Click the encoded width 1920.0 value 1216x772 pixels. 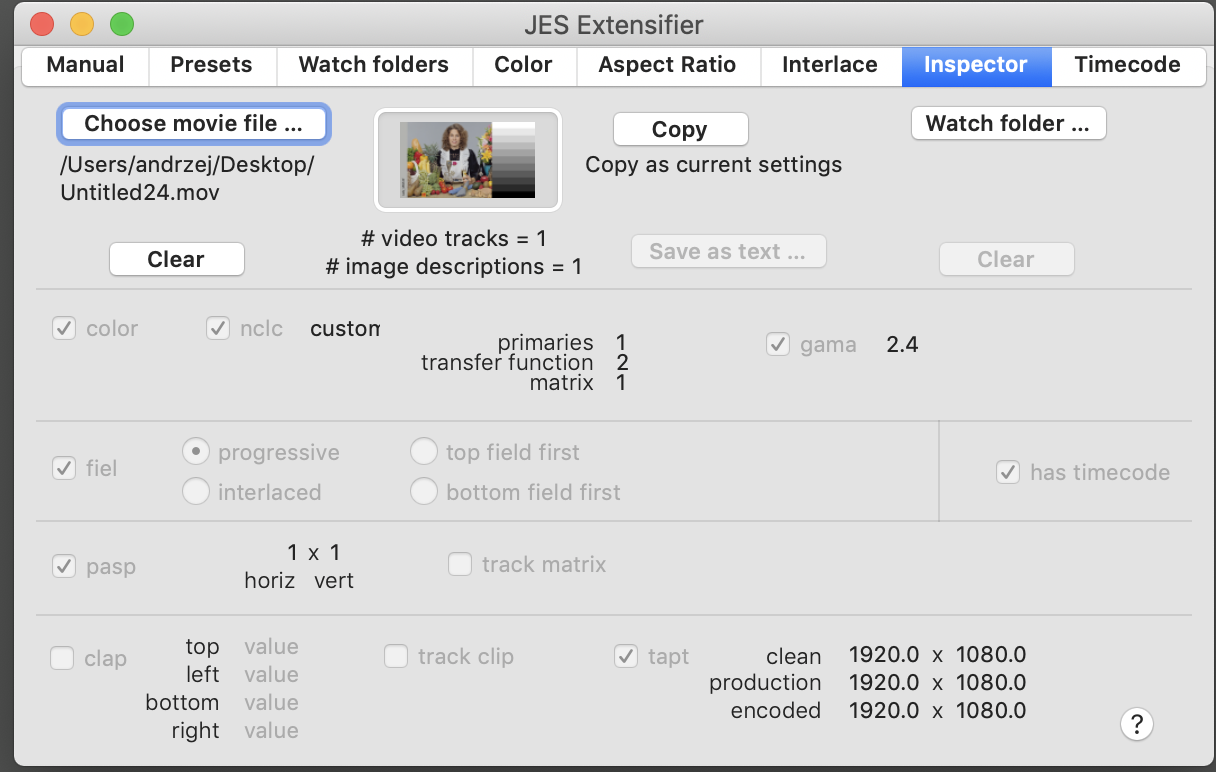click(884, 711)
